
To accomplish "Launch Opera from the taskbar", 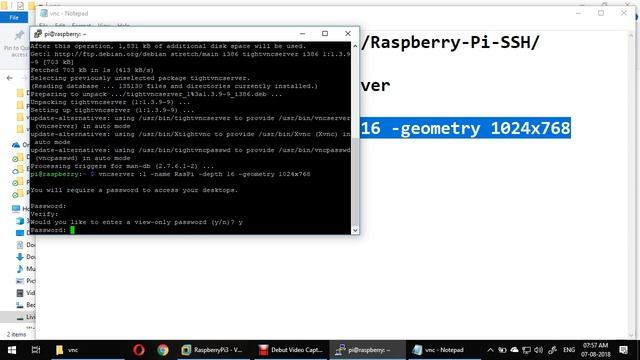I will [139, 350].
